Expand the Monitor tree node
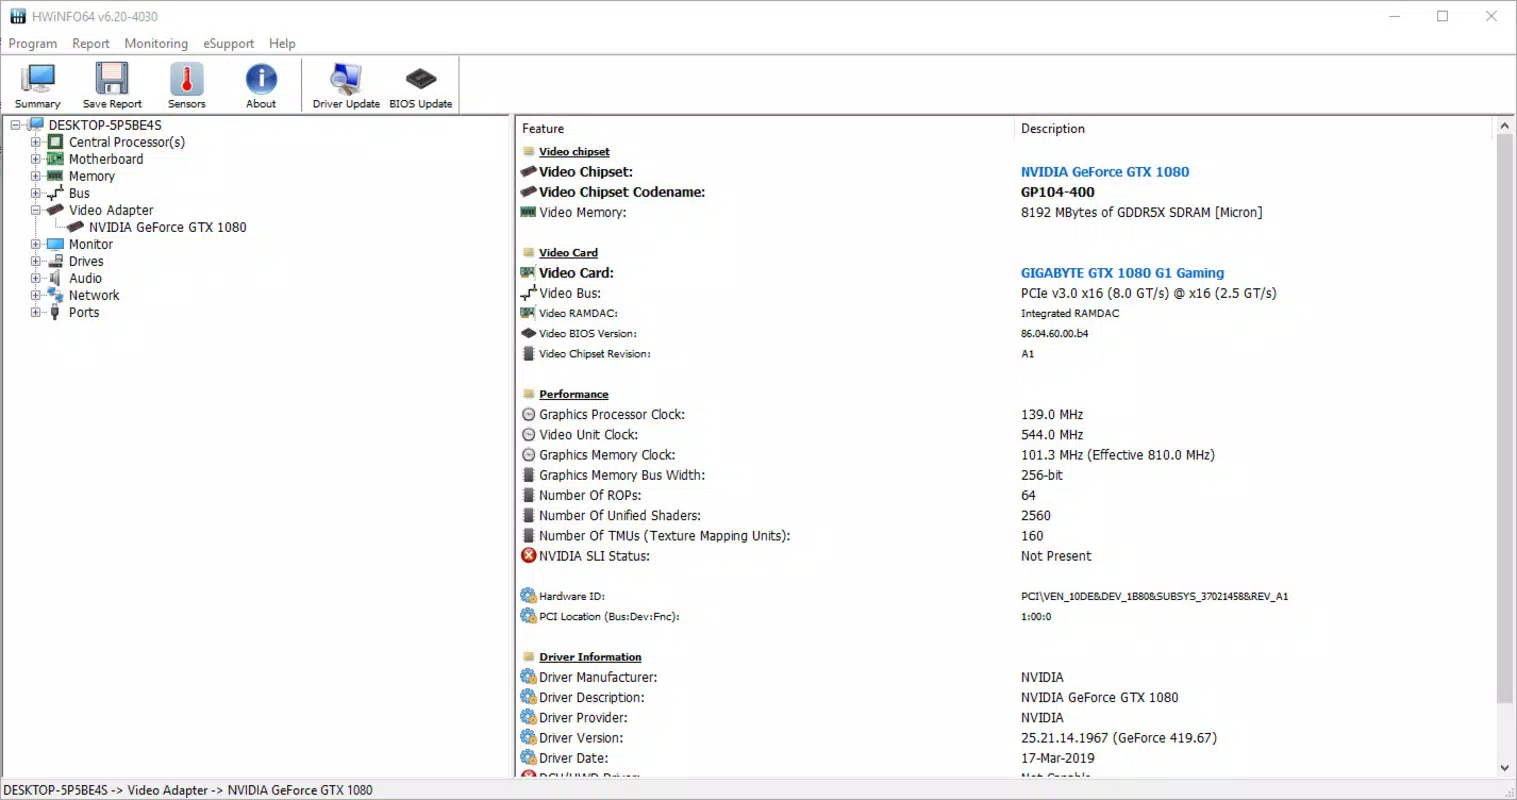Image resolution: width=1517 pixels, height=800 pixels. tap(35, 244)
